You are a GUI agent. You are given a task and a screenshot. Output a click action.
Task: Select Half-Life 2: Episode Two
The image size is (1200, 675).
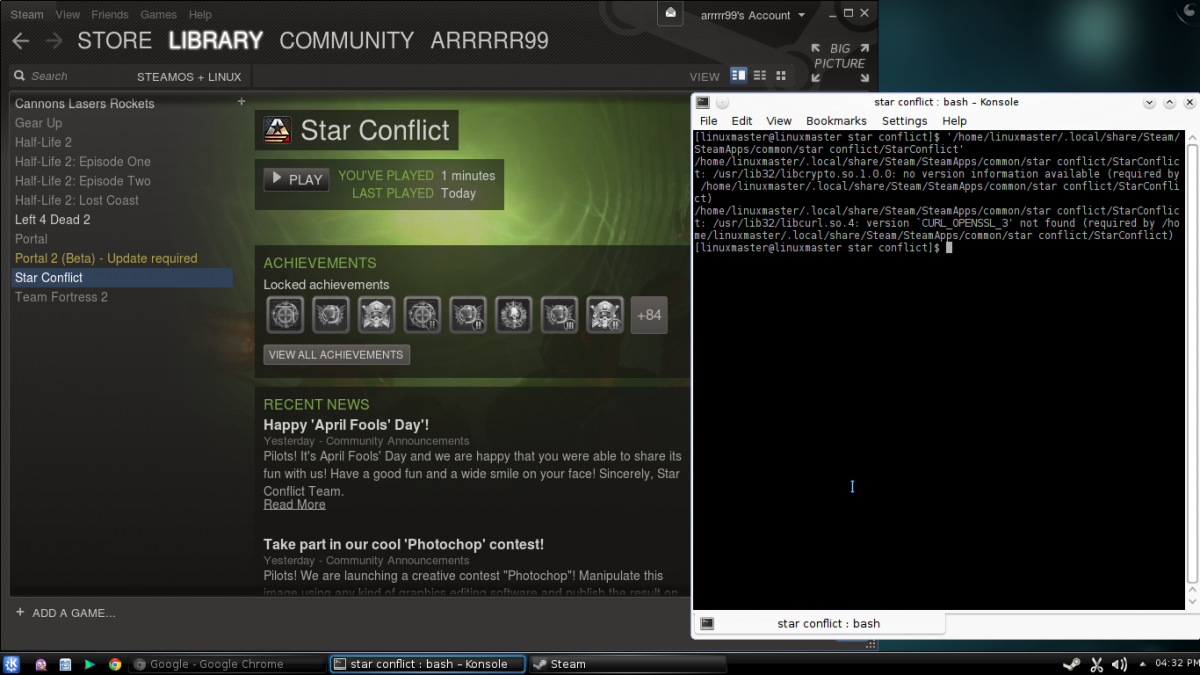[x=83, y=181]
